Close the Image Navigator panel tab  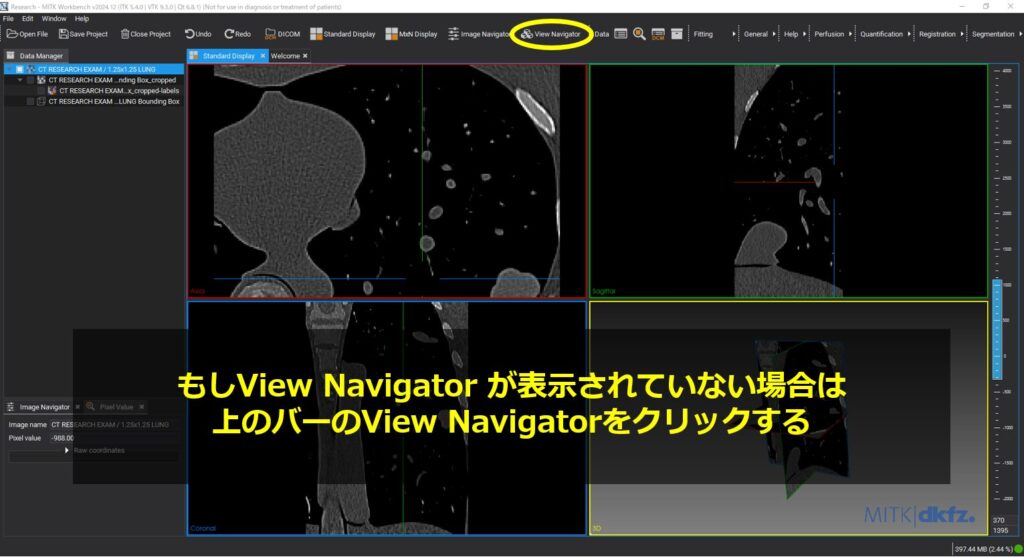78,407
